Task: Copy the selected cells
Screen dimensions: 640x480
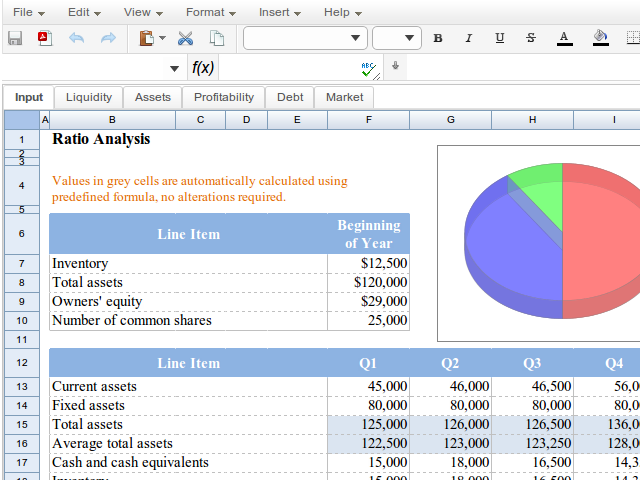Action: 216,39
